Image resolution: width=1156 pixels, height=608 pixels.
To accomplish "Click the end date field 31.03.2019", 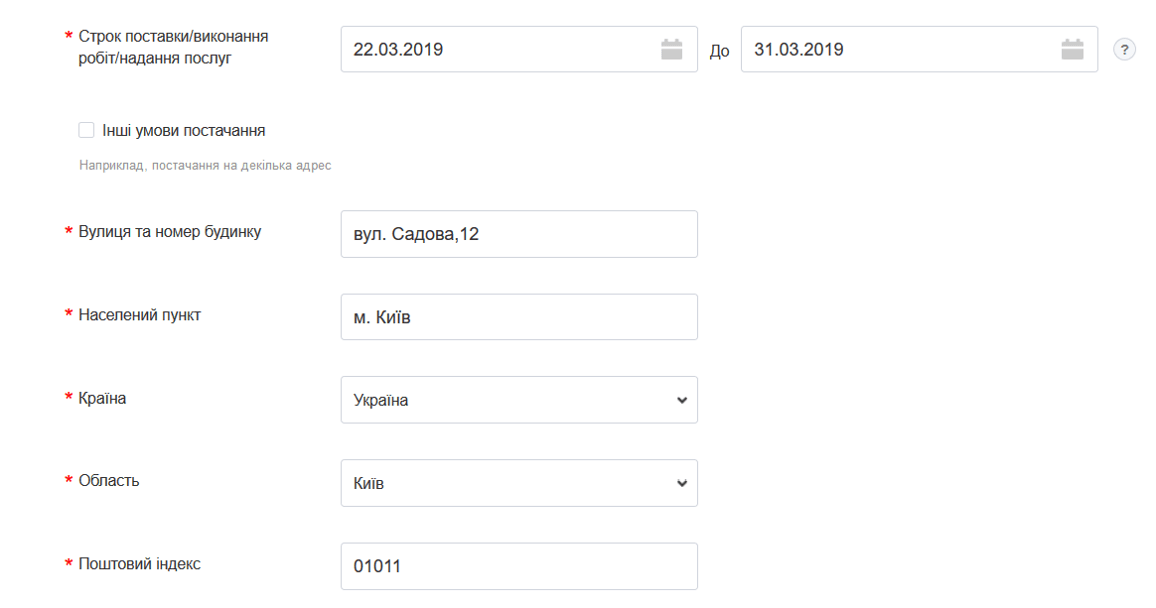I will point(900,49).
